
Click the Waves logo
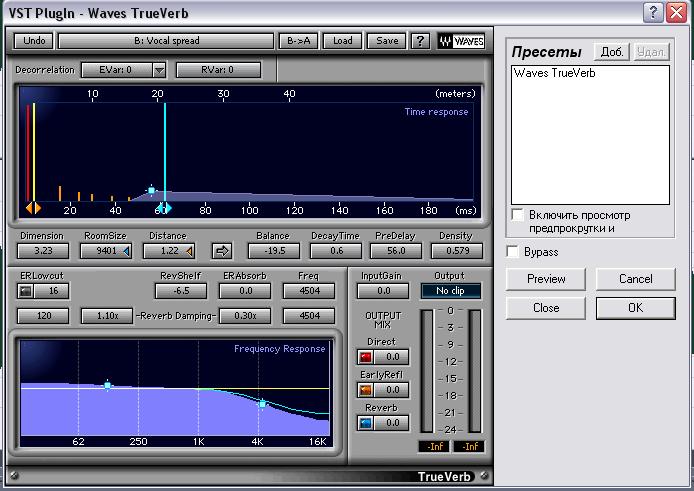[461, 41]
